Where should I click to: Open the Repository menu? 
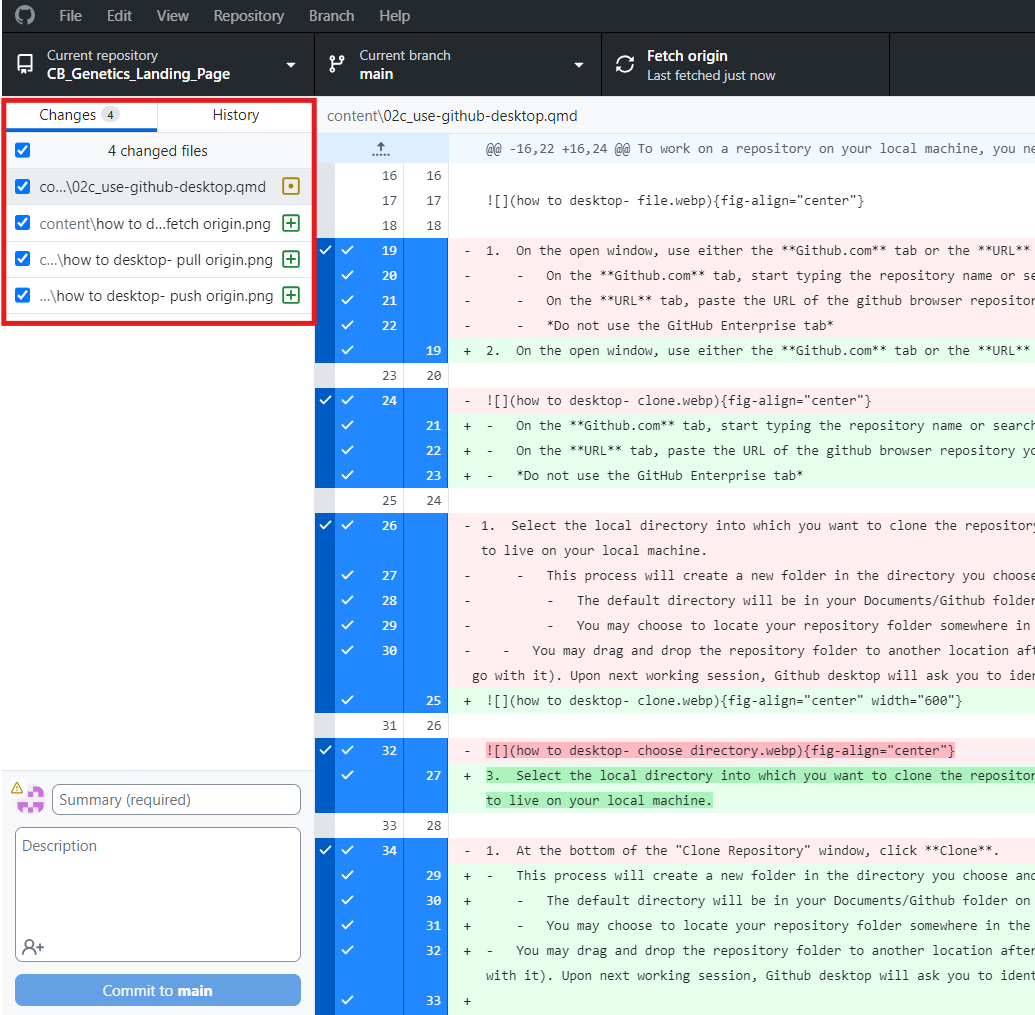coord(249,16)
